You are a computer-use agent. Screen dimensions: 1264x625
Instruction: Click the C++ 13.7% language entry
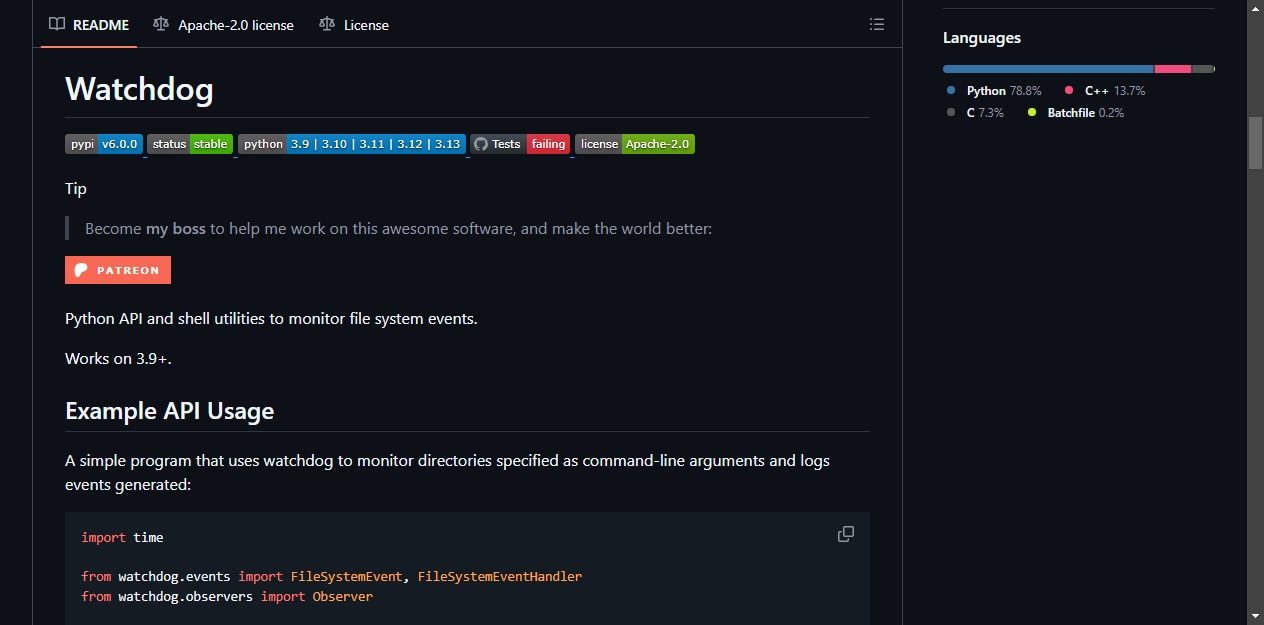tap(1106, 90)
